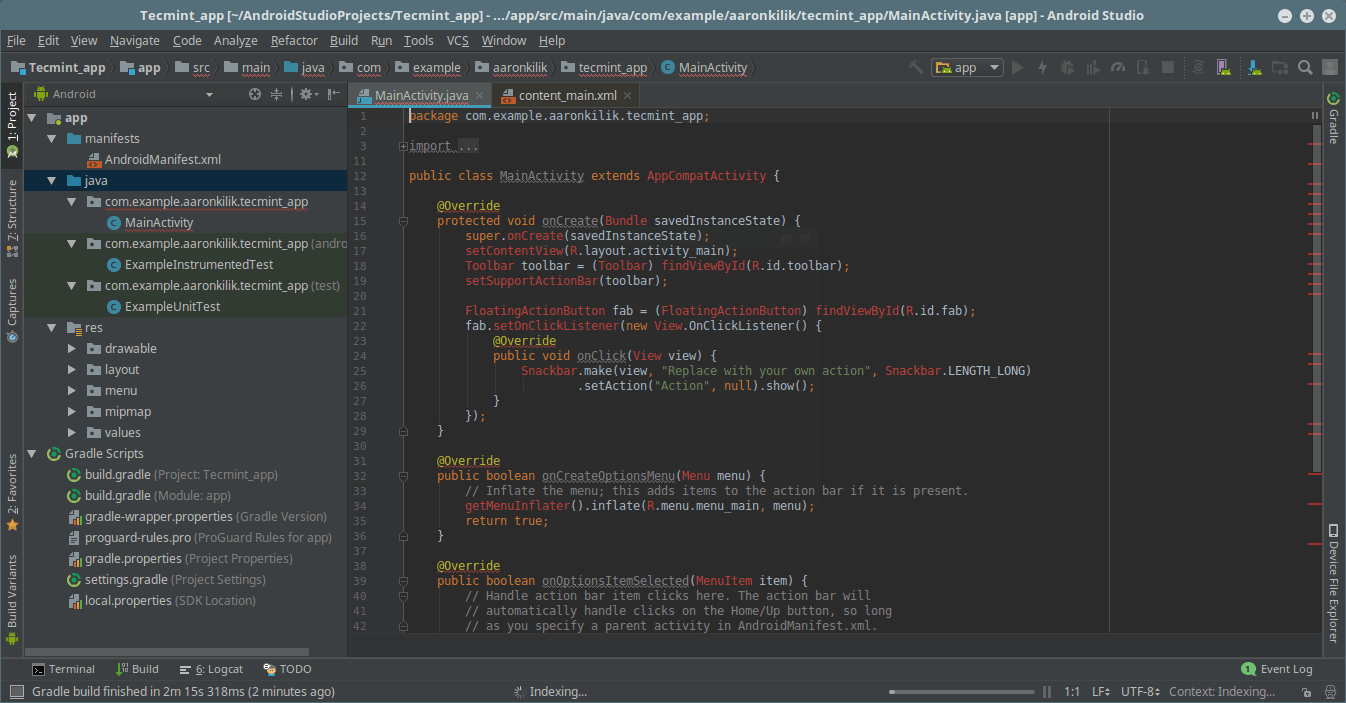The height and width of the screenshot is (703, 1346).
Task: Open the Terminal tool window
Action: click(63, 669)
